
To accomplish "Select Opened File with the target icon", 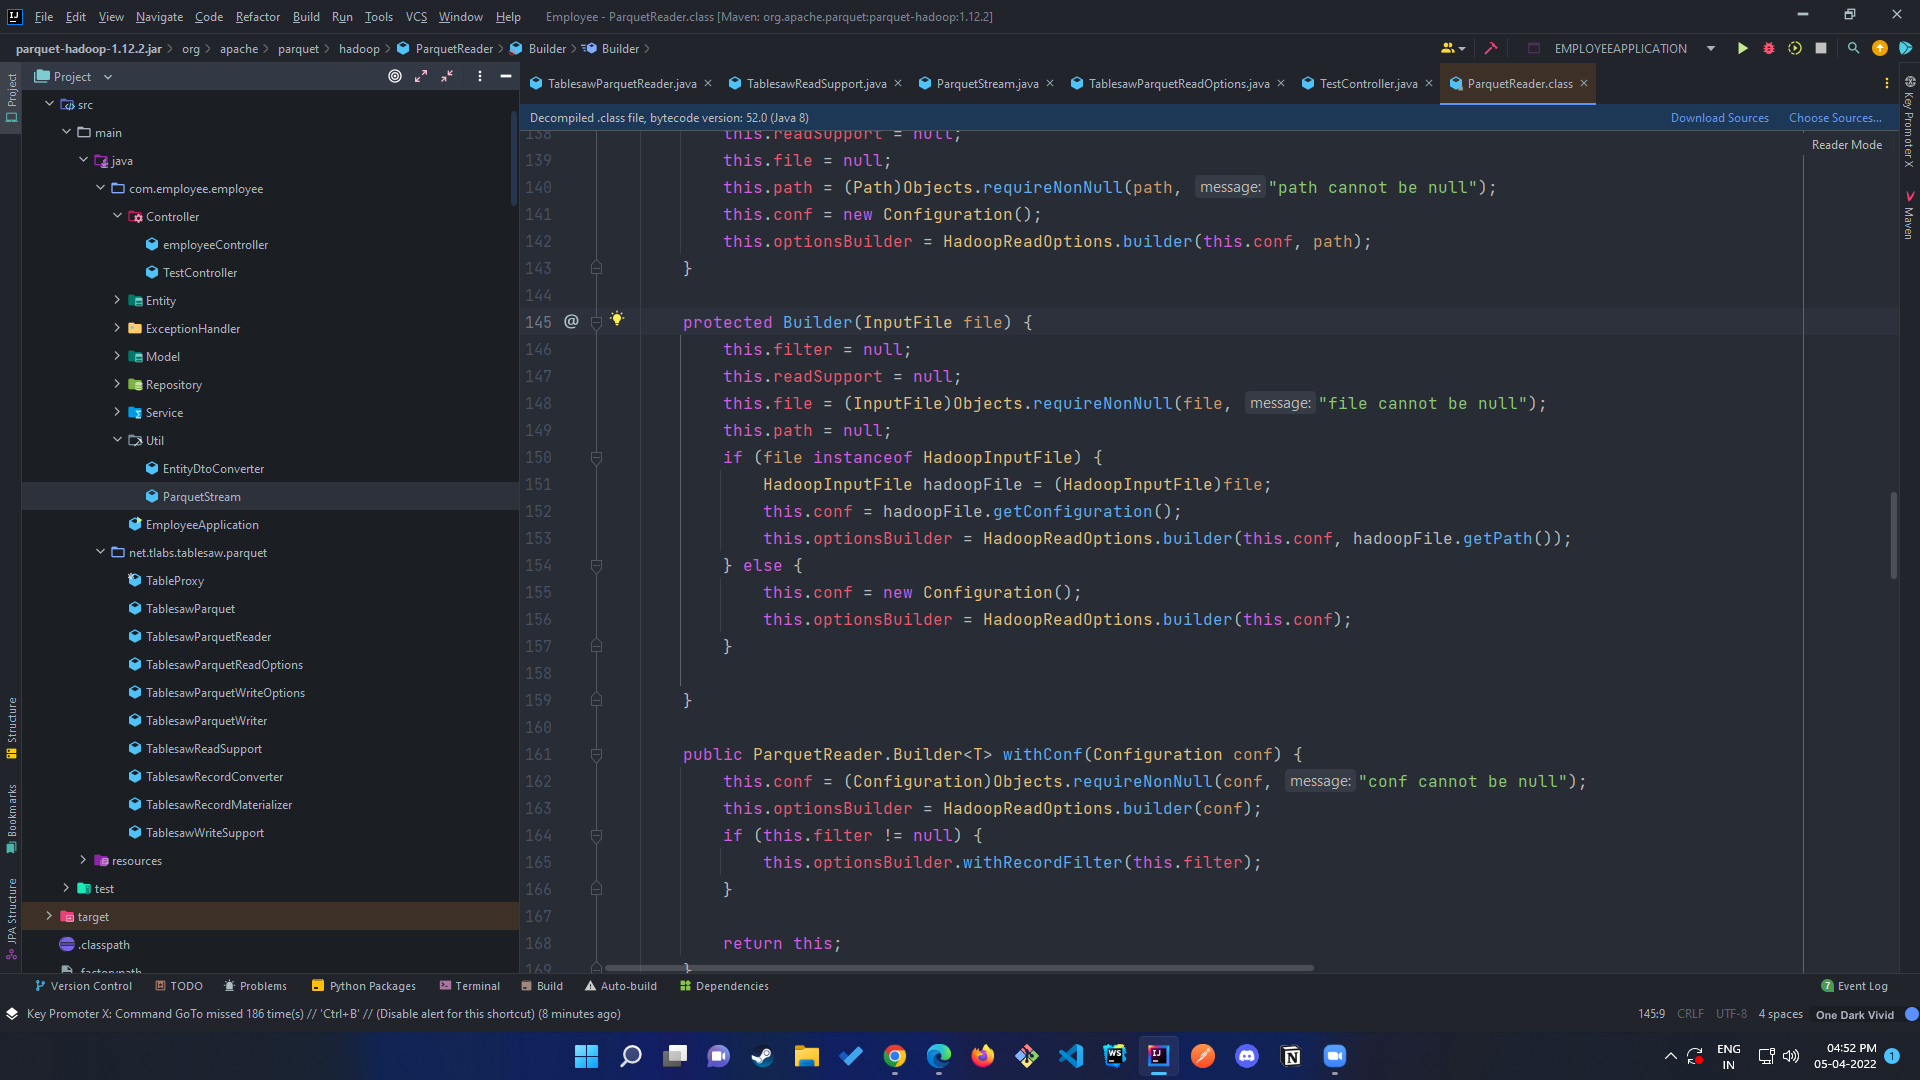I will point(393,76).
